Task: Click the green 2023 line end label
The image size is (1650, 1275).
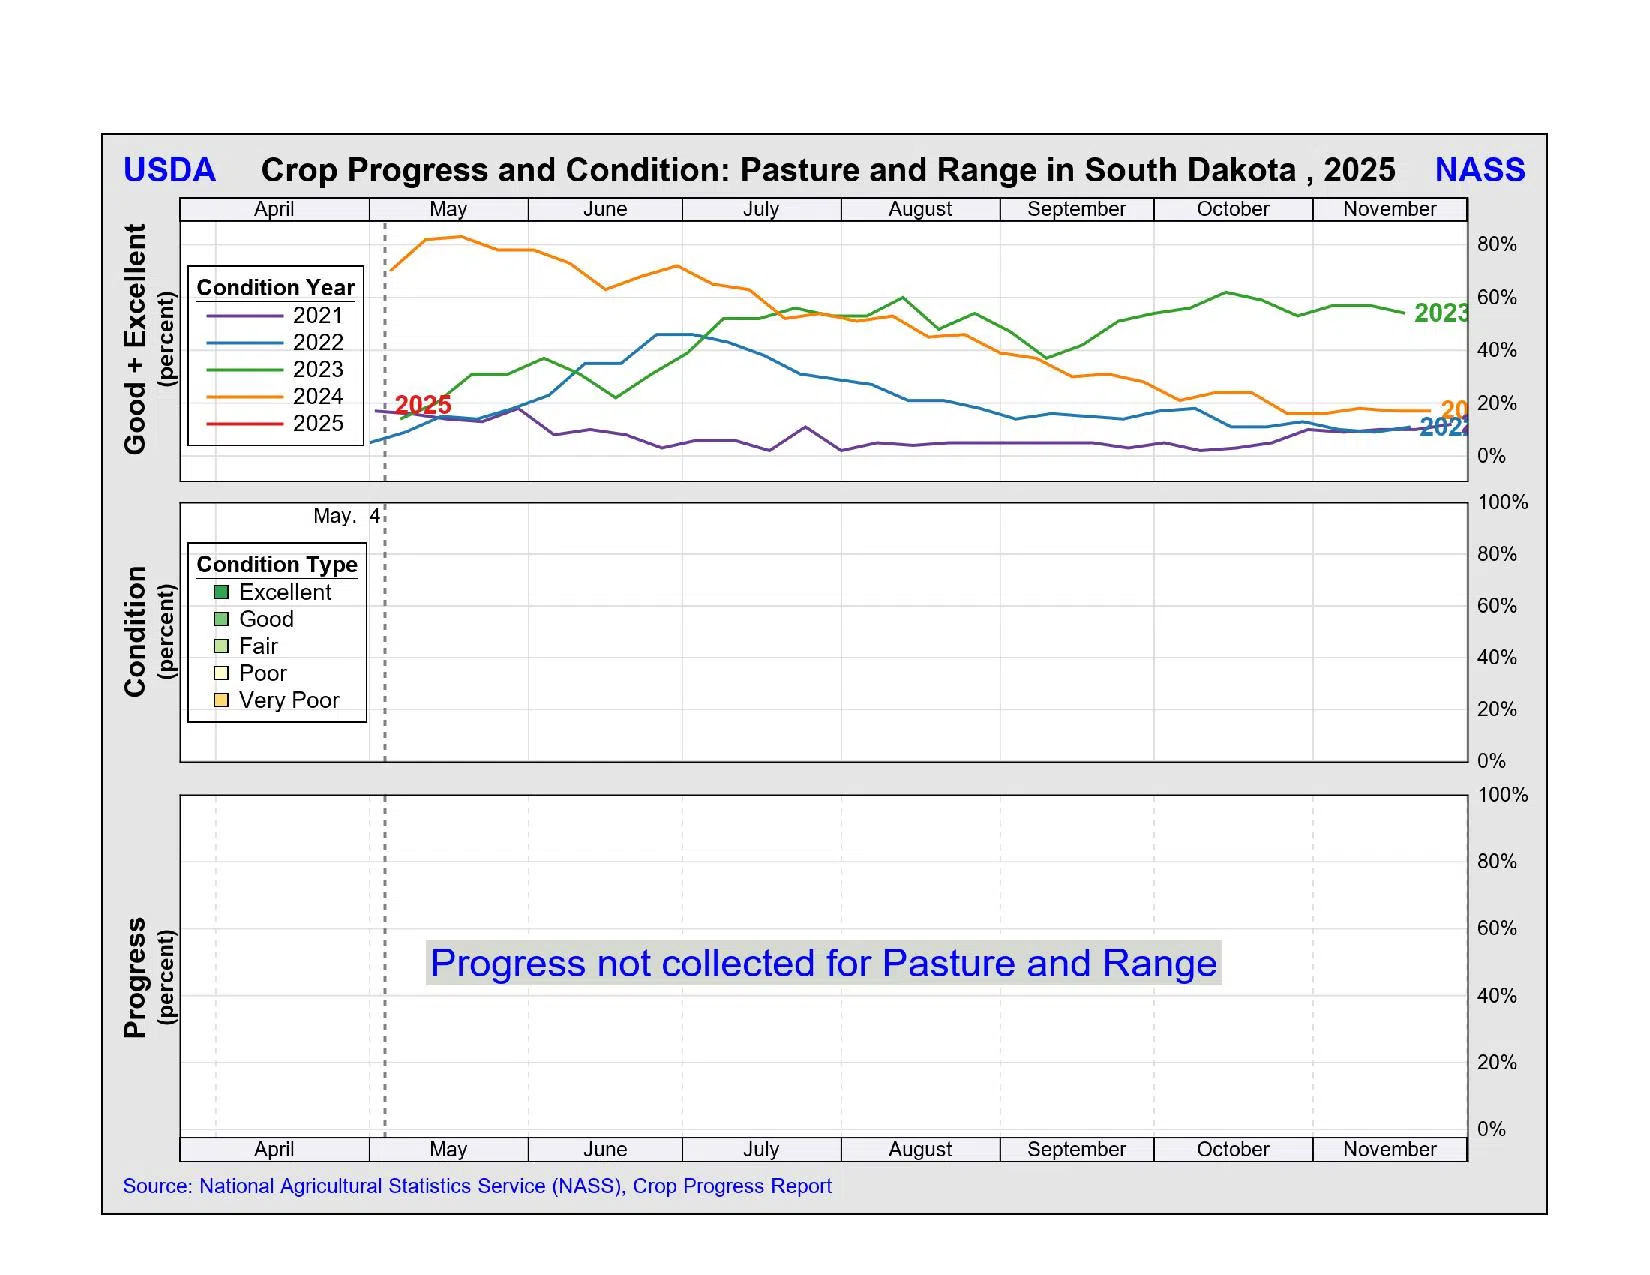Action: pyautogui.click(x=1439, y=313)
